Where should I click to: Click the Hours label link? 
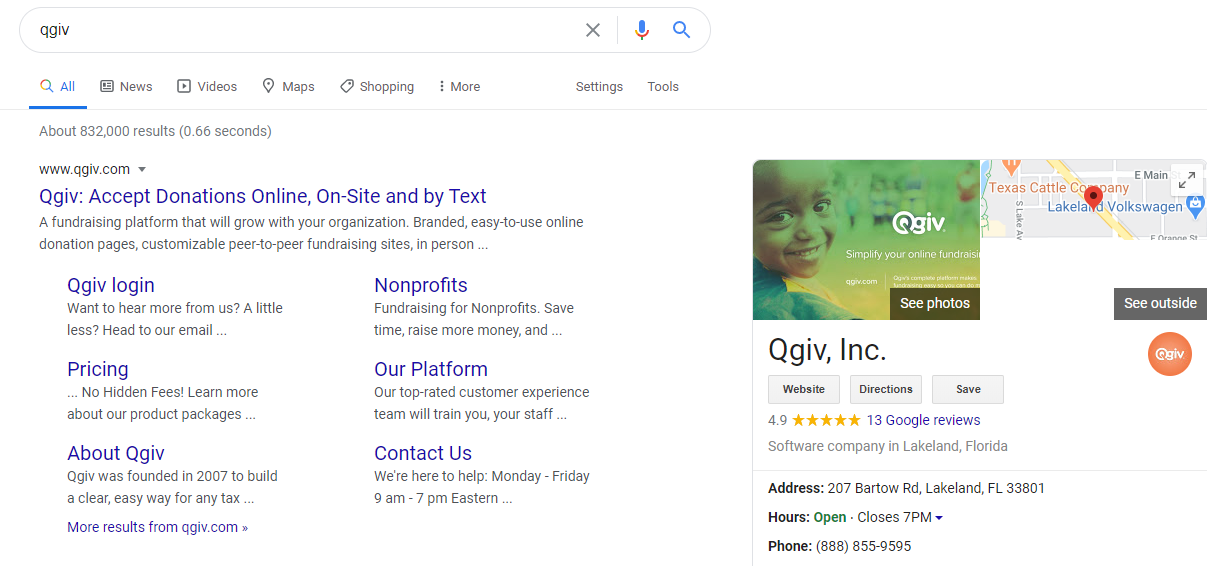[788, 518]
